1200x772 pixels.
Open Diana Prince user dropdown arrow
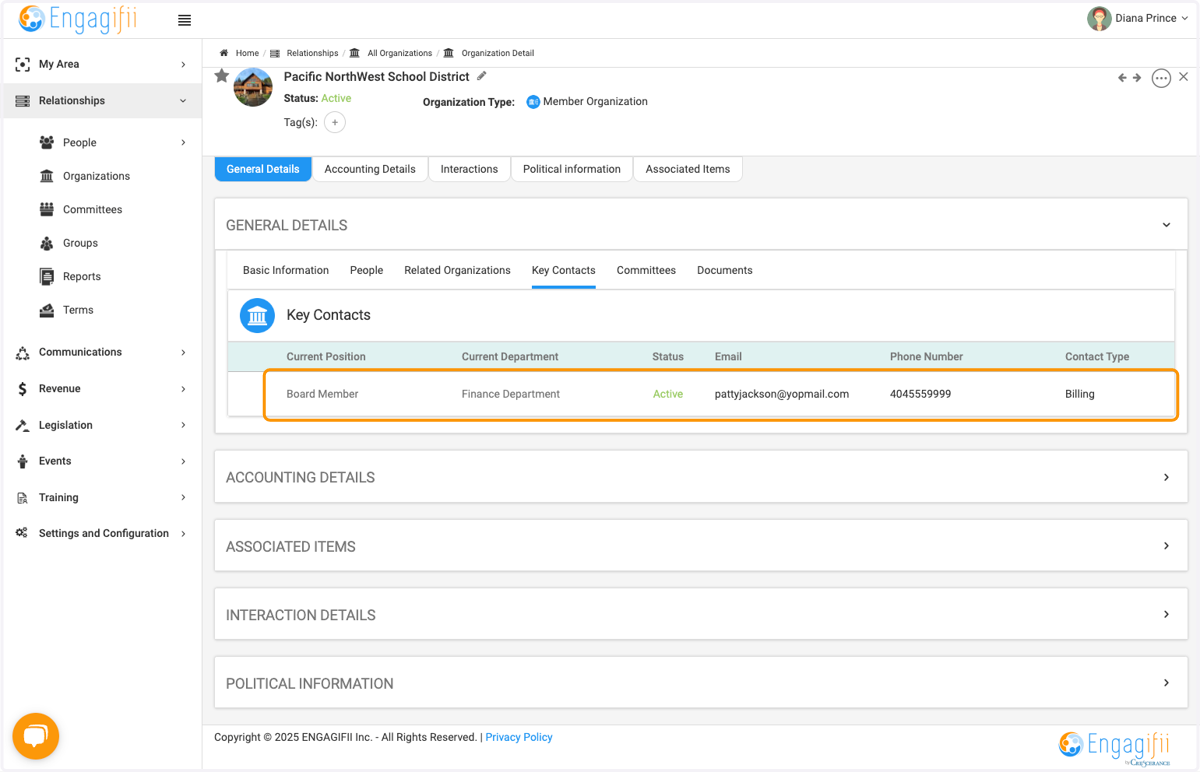tap(1185, 19)
